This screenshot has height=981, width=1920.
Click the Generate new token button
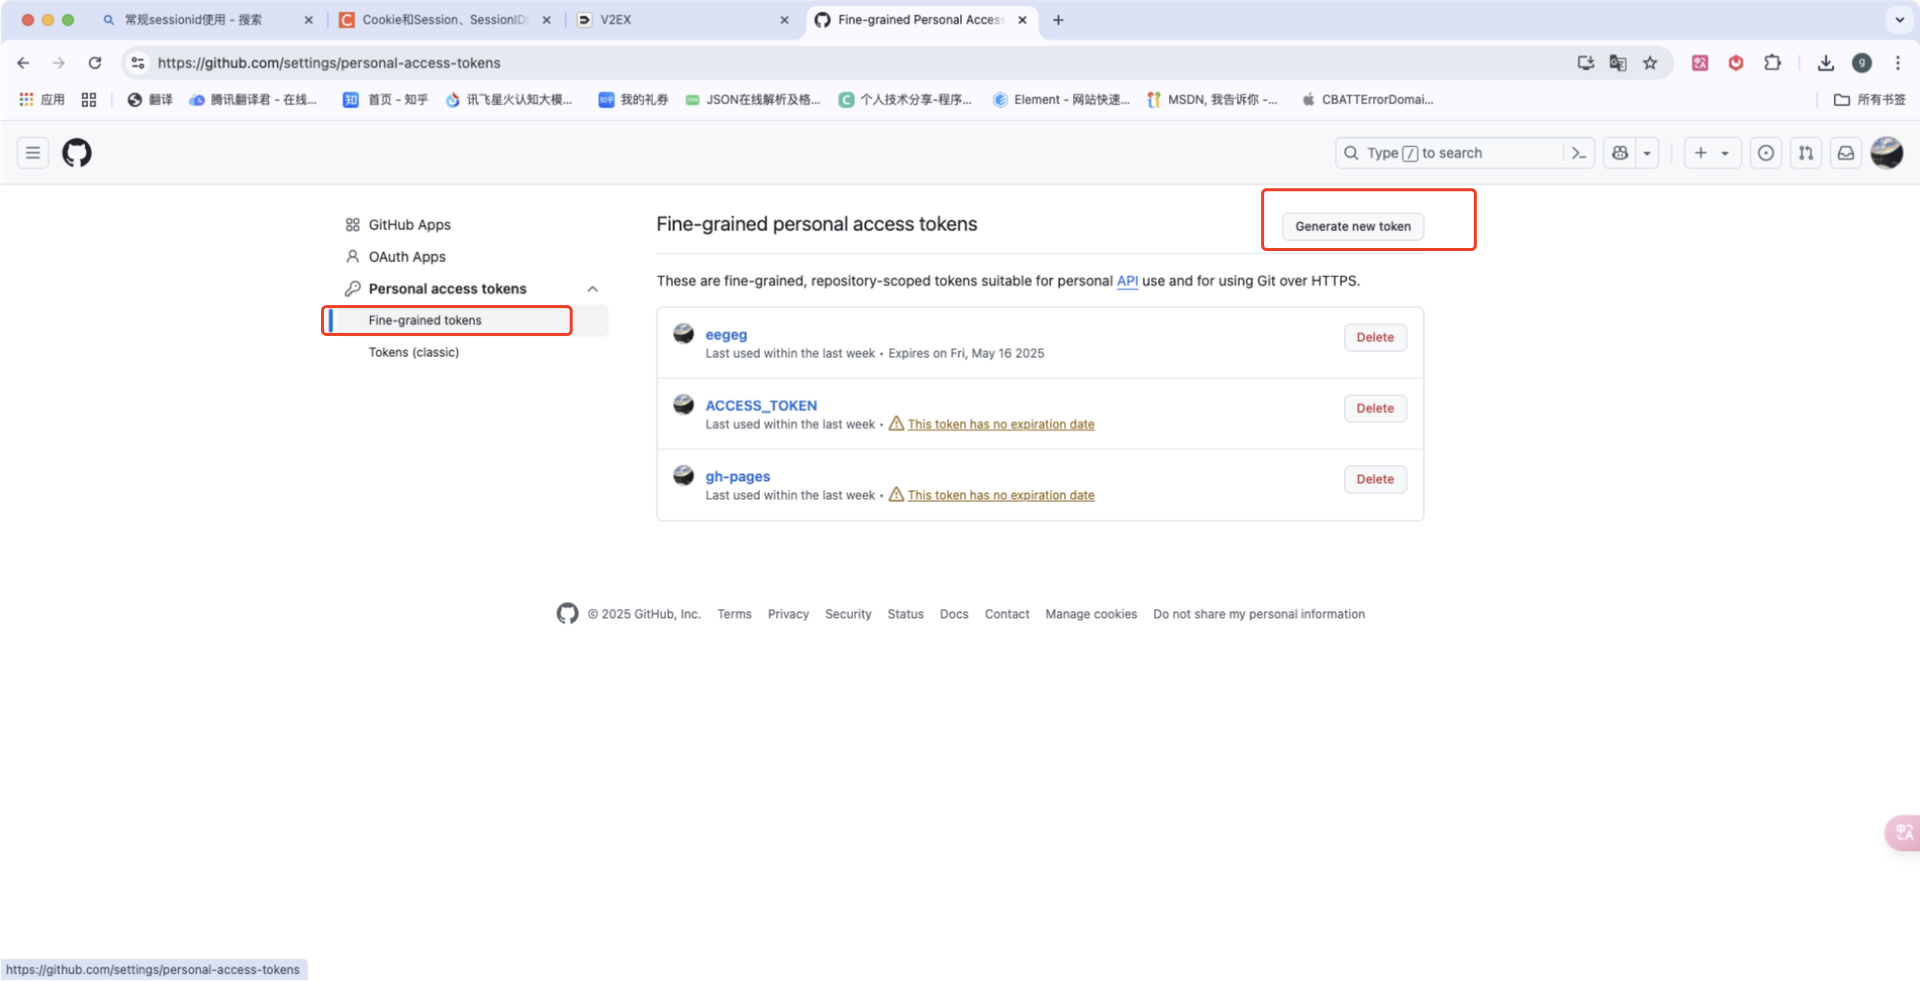pos(1353,226)
